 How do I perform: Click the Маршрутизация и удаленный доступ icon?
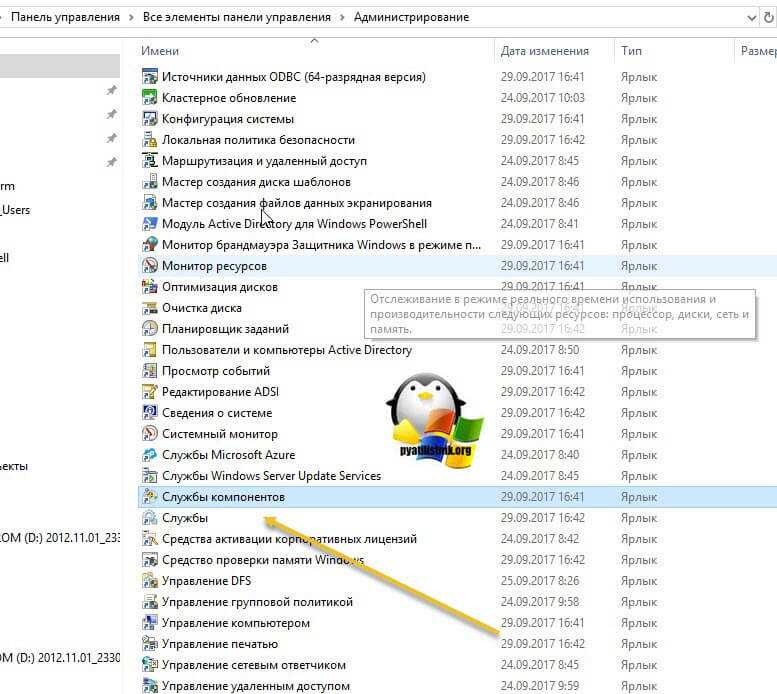(x=150, y=160)
